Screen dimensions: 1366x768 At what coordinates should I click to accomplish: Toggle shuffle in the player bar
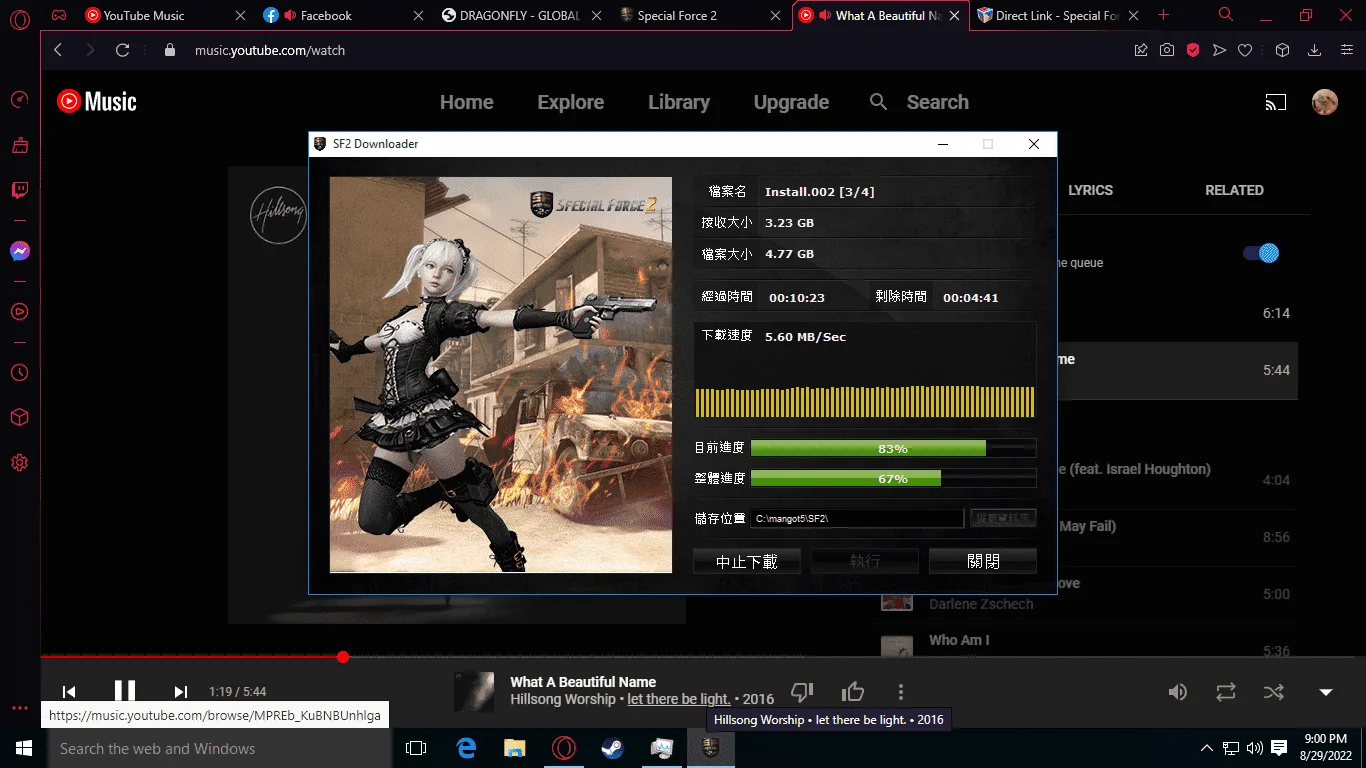pyautogui.click(x=1273, y=692)
